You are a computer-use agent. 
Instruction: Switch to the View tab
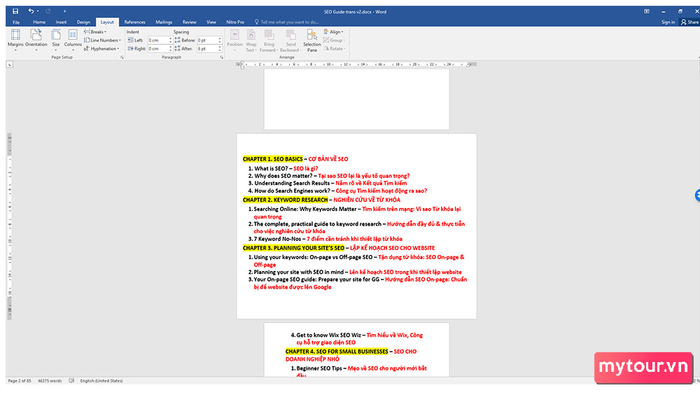[211, 22]
